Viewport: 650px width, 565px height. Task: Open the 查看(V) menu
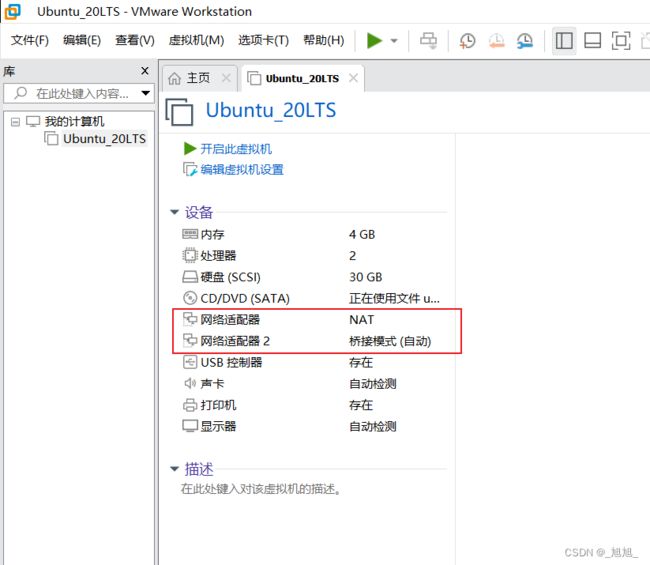coord(135,40)
